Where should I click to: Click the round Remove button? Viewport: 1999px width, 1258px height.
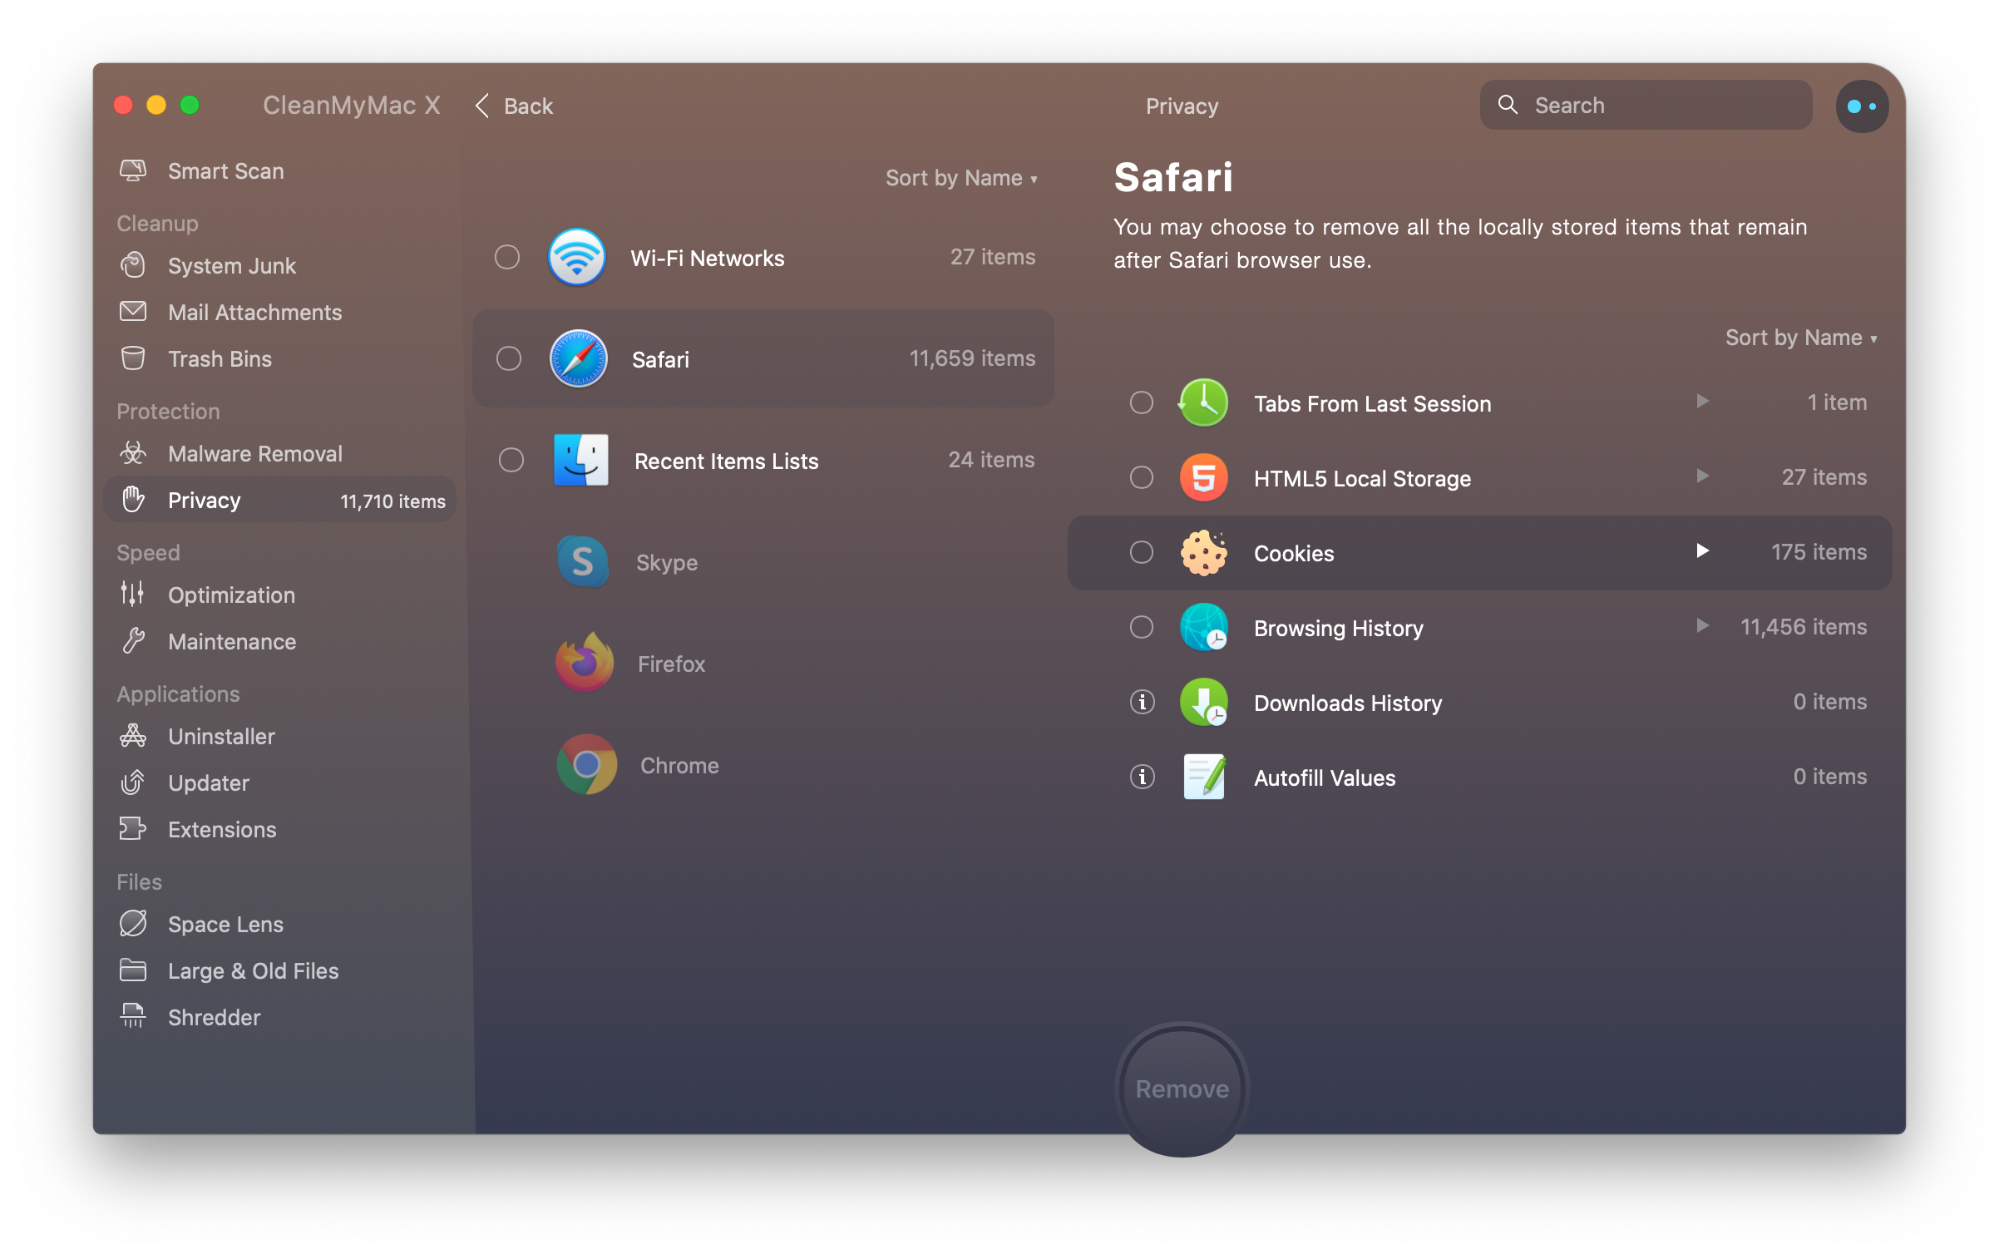1182,1089
